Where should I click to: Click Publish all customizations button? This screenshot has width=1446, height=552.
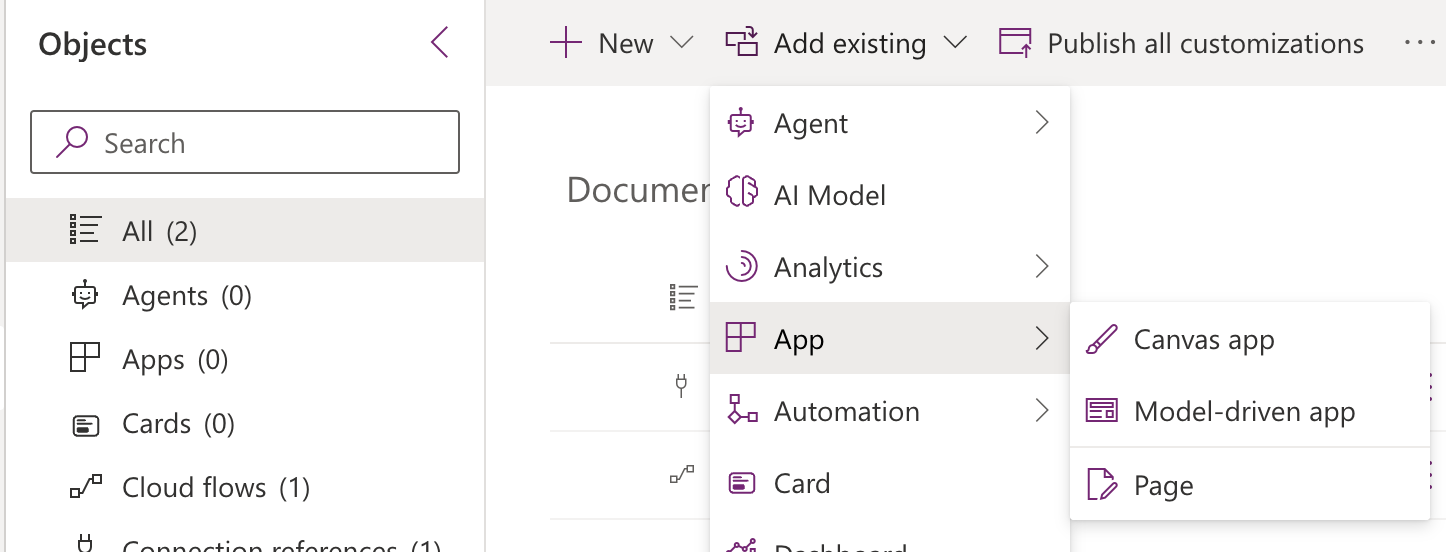tap(1181, 43)
